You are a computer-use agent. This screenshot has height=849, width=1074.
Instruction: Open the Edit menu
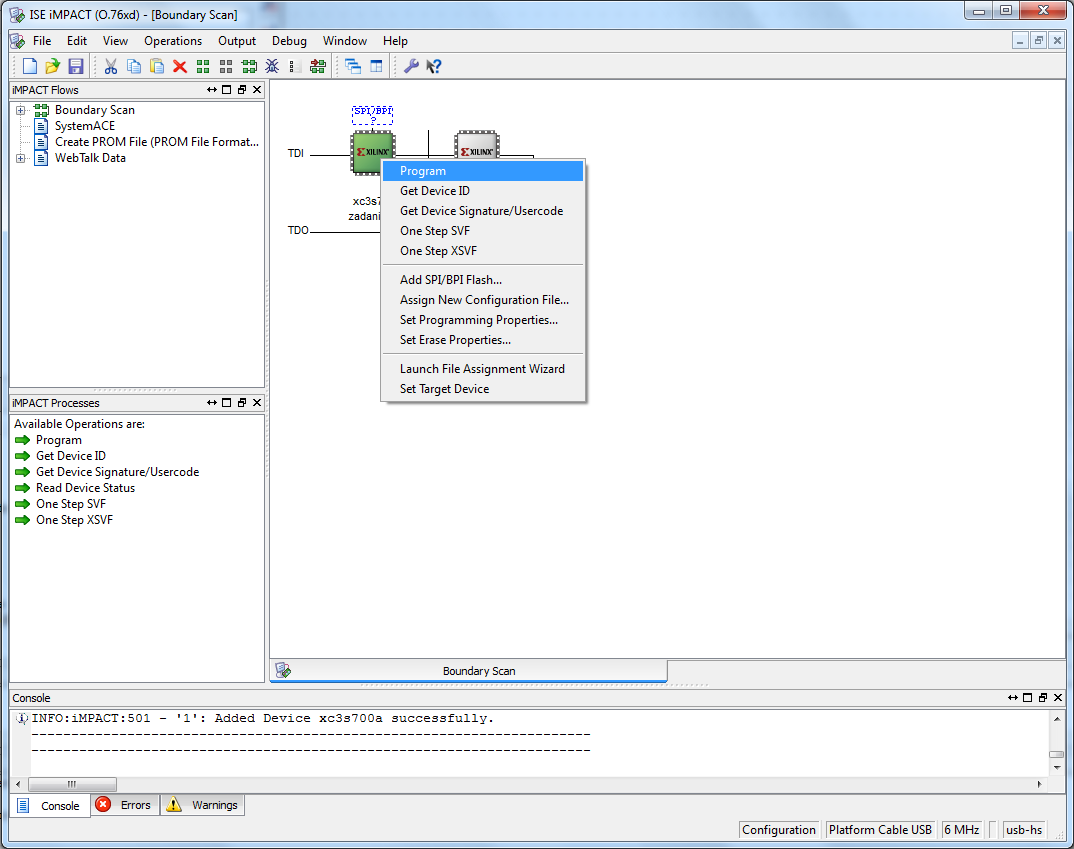tap(77, 41)
